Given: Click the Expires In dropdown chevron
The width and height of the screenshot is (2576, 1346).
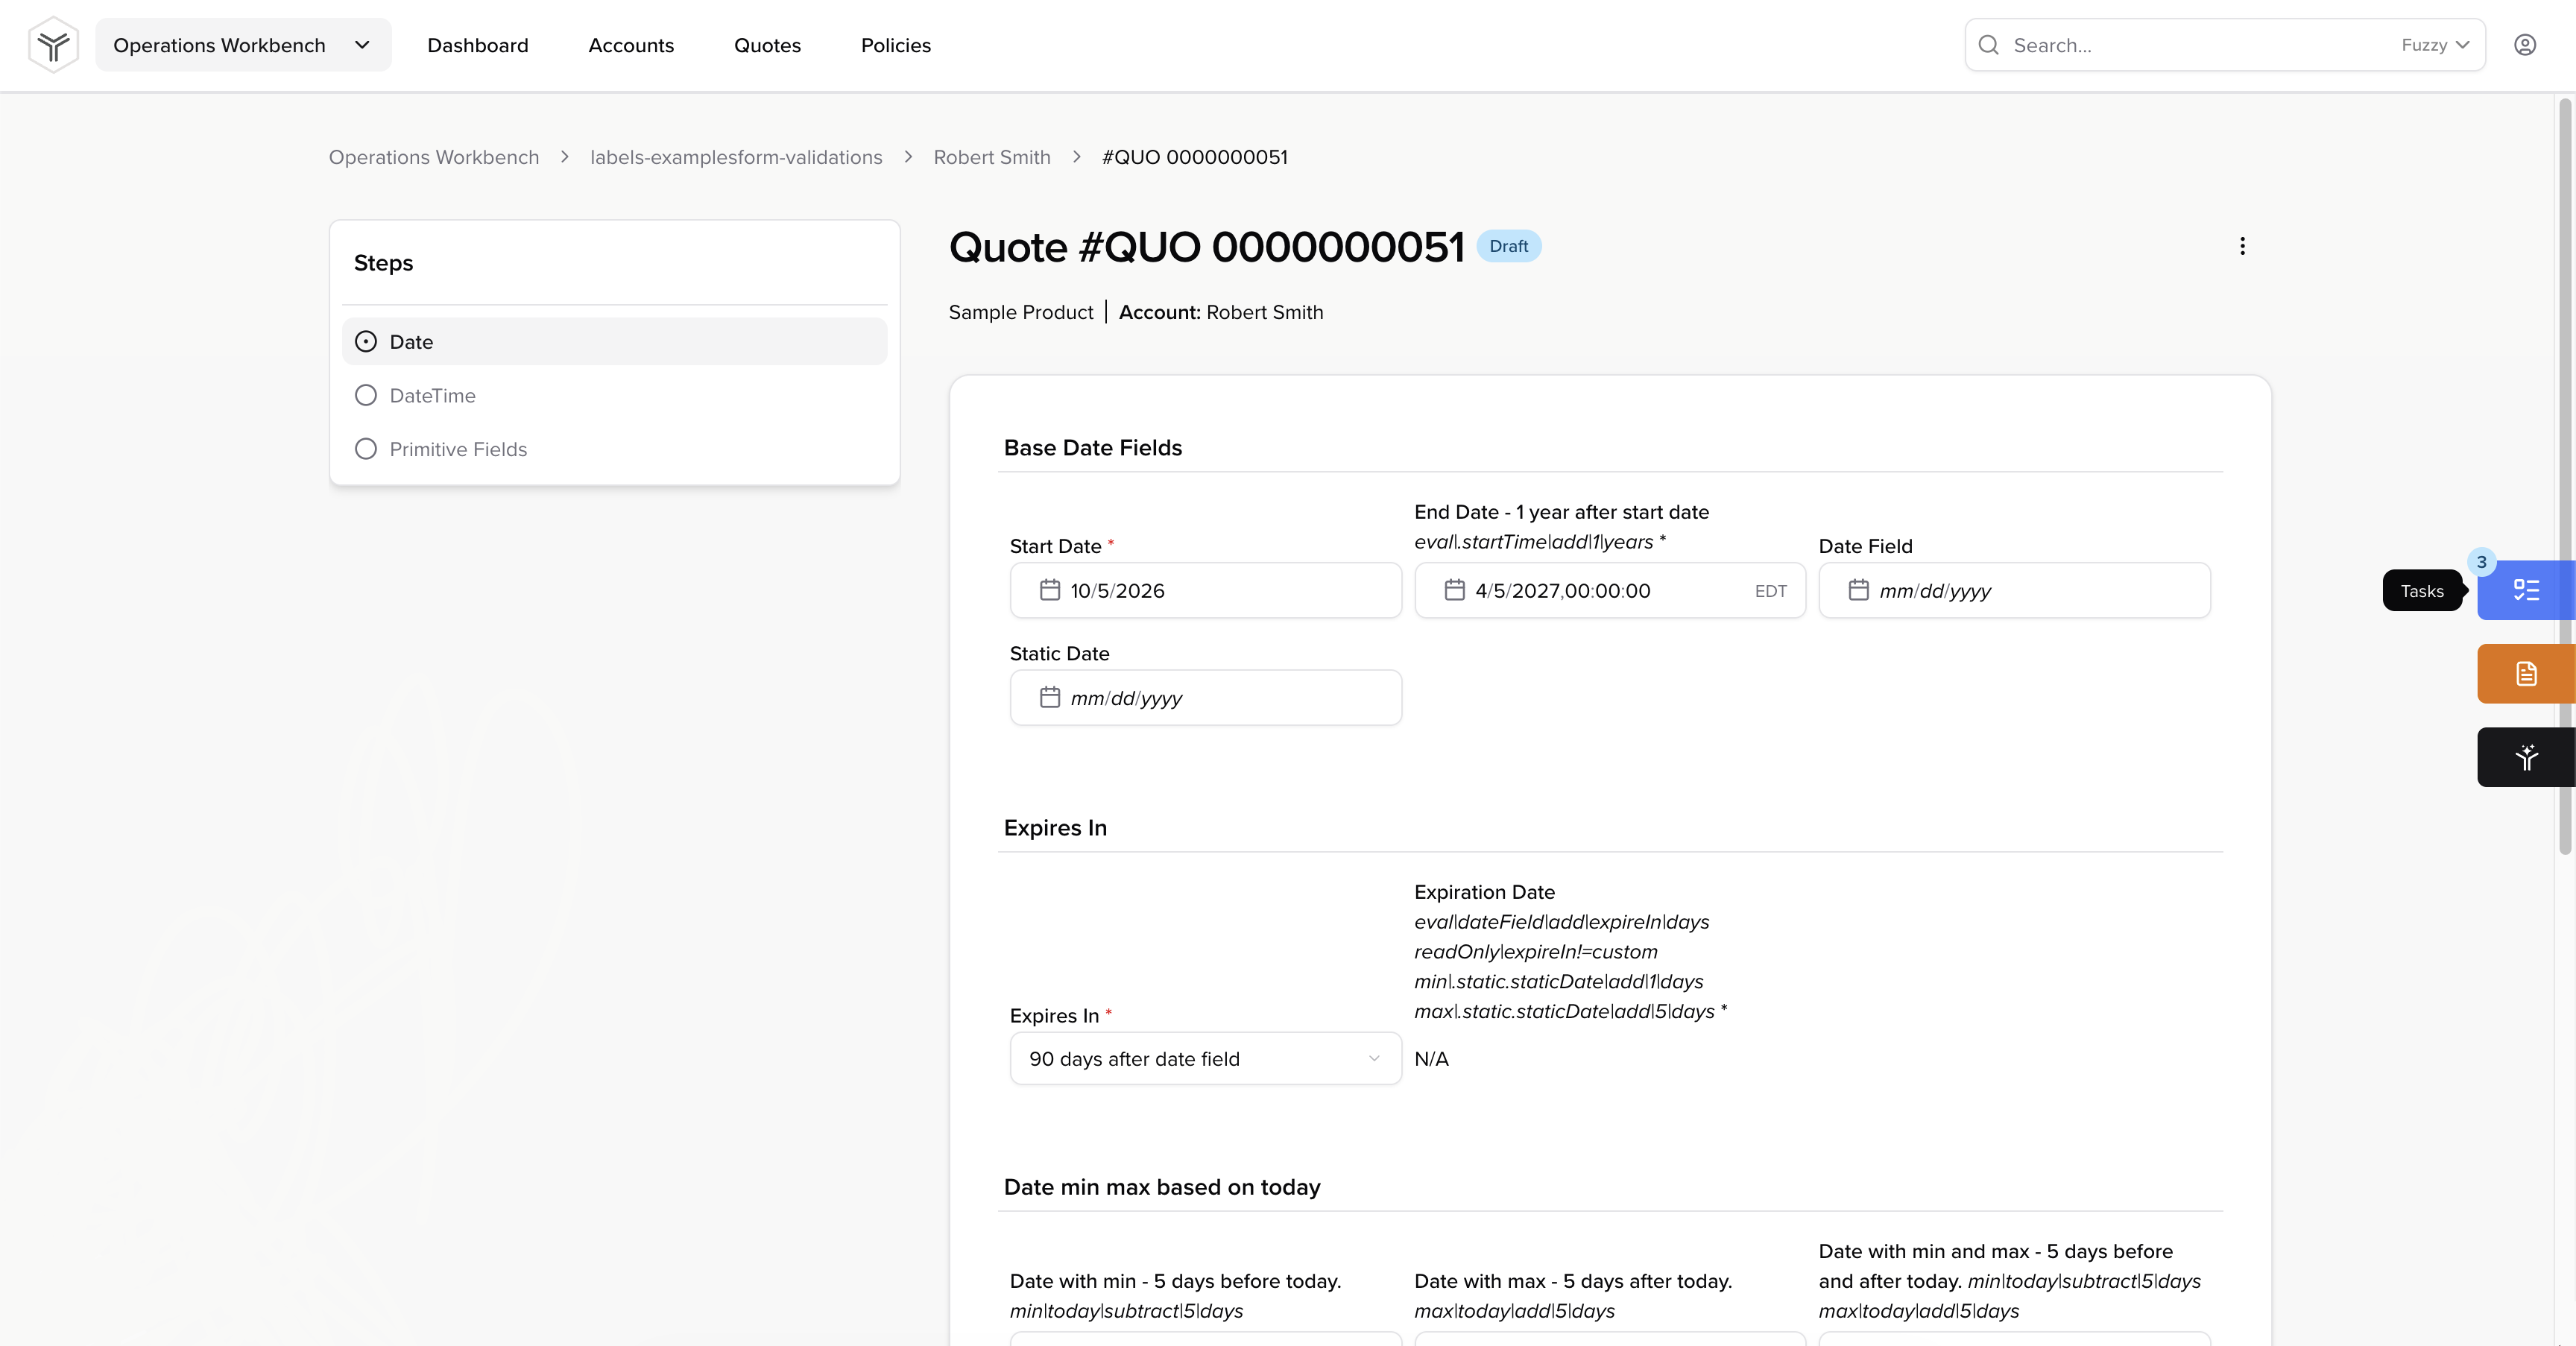Looking at the screenshot, I should [1374, 1058].
